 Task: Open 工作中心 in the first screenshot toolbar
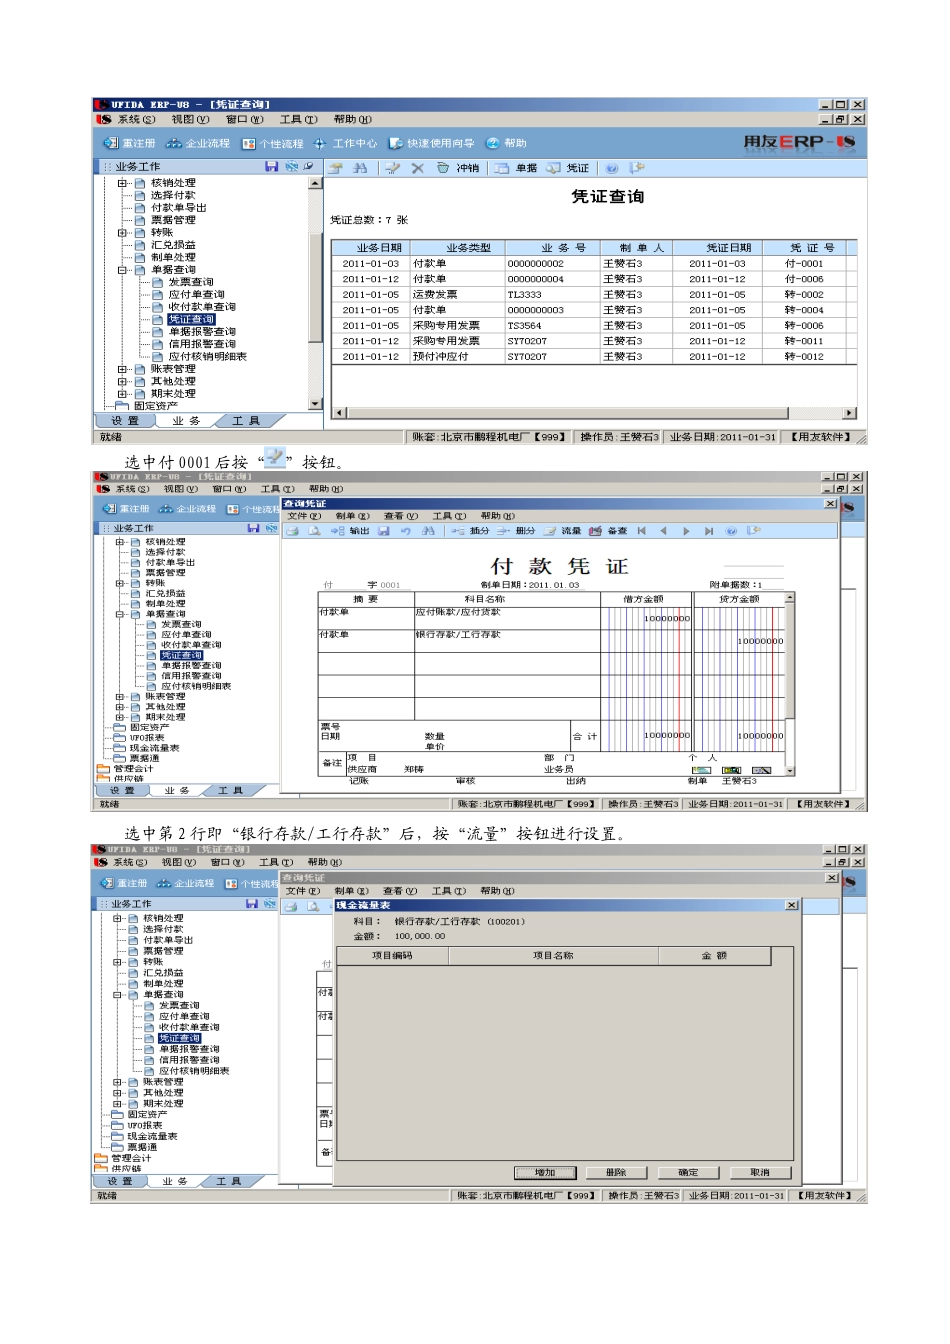click(346, 144)
